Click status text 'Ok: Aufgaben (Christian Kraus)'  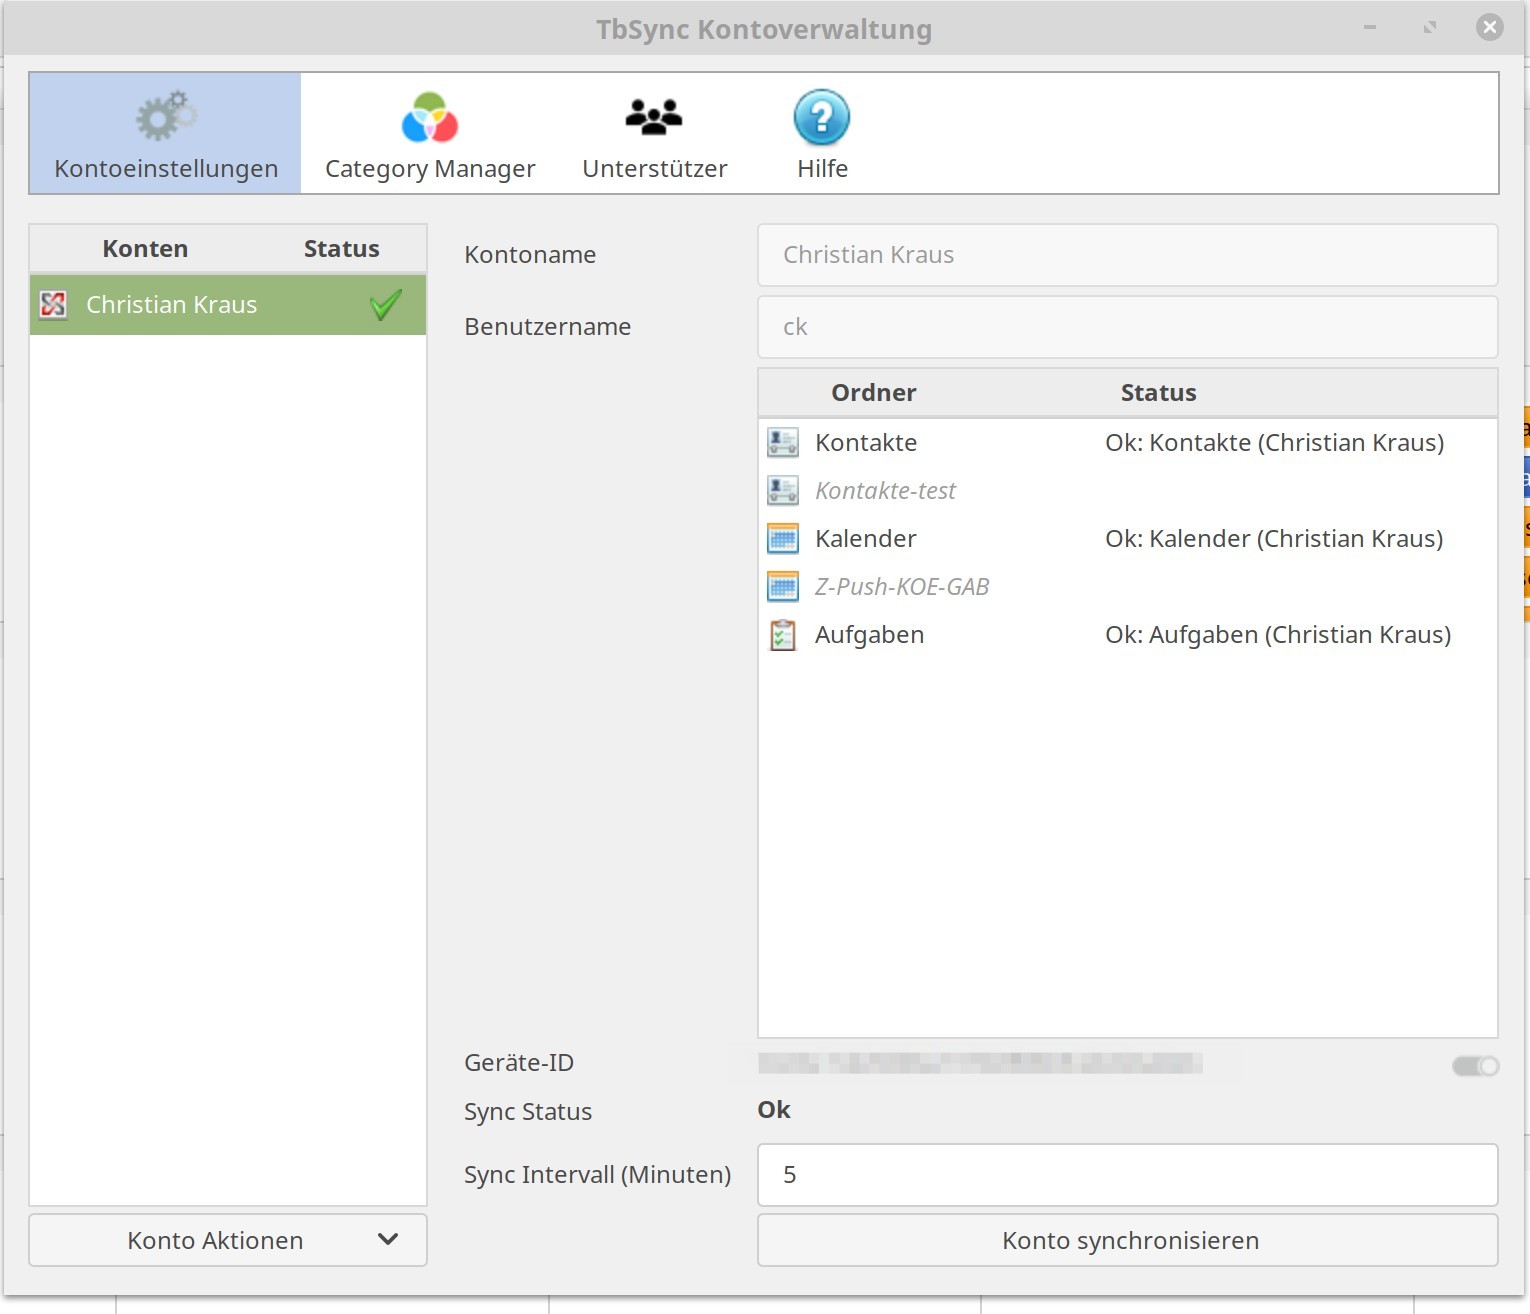pyautogui.click(x=1278, y=635)
